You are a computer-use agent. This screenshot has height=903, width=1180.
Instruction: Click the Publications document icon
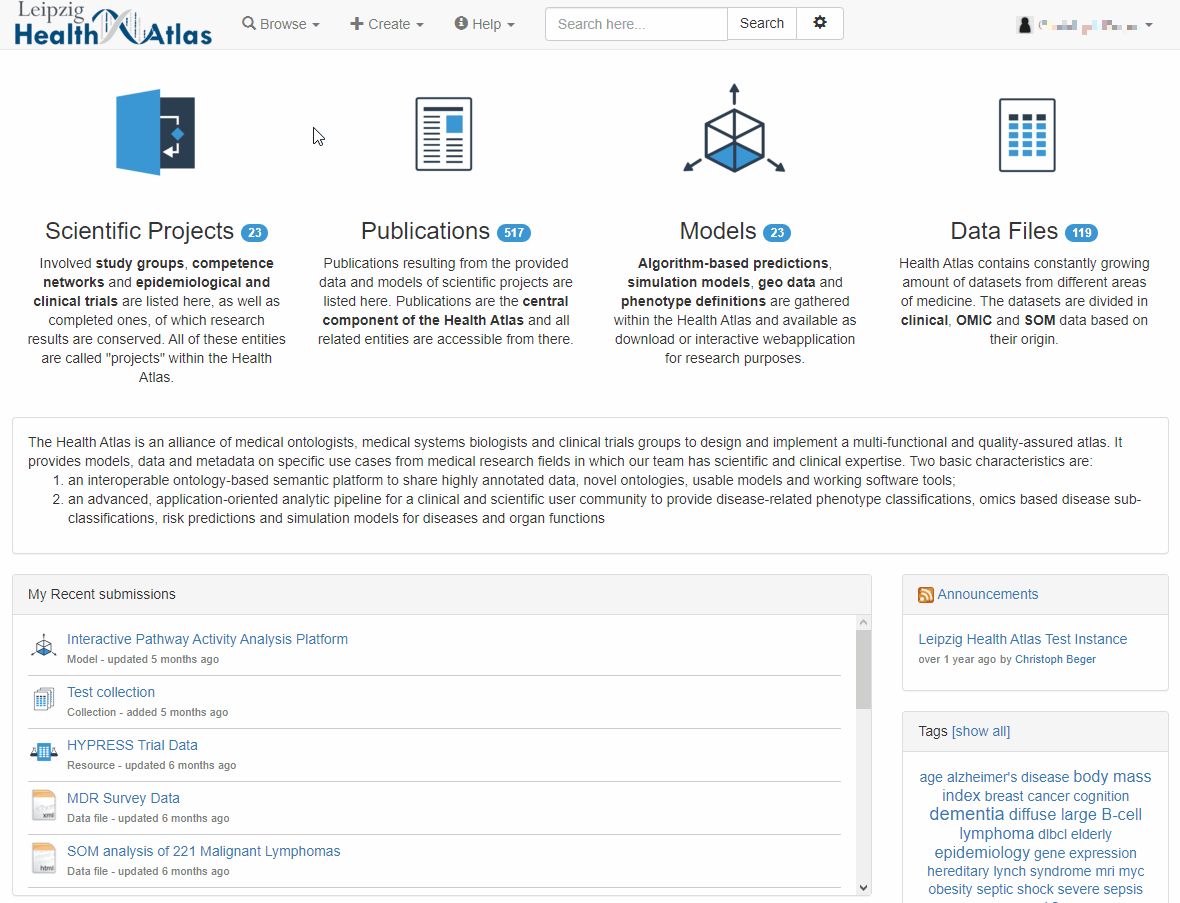[443, 134]
